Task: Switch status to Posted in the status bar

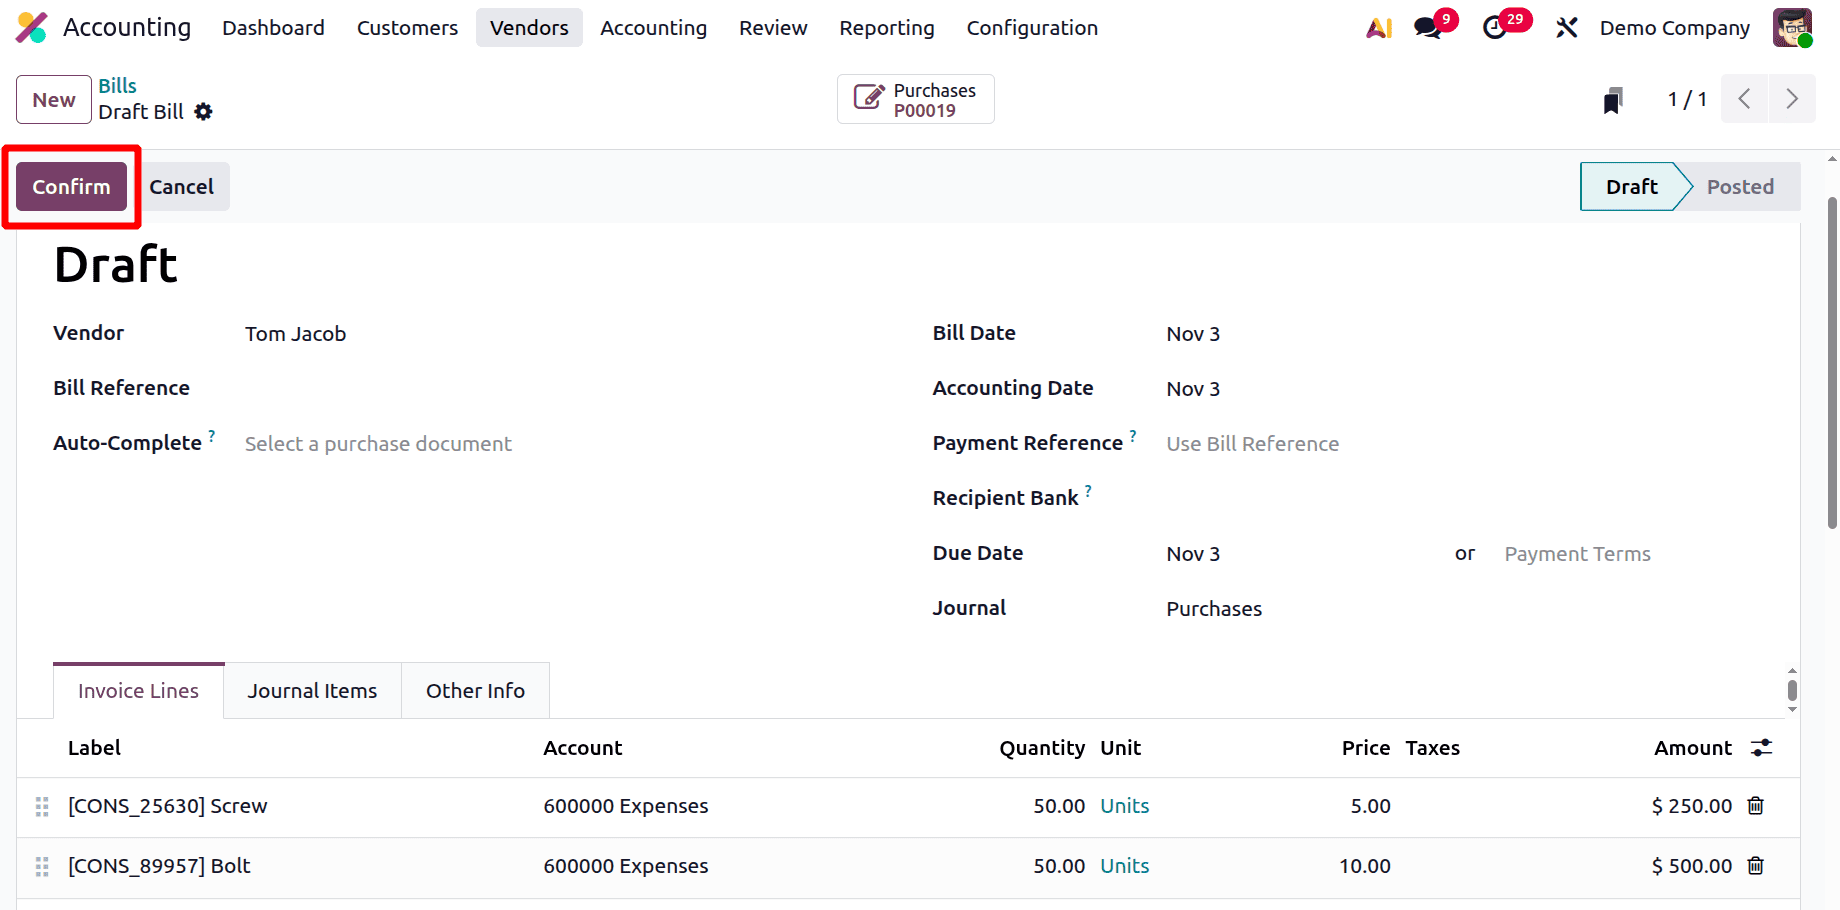Action: (1740, 186)
